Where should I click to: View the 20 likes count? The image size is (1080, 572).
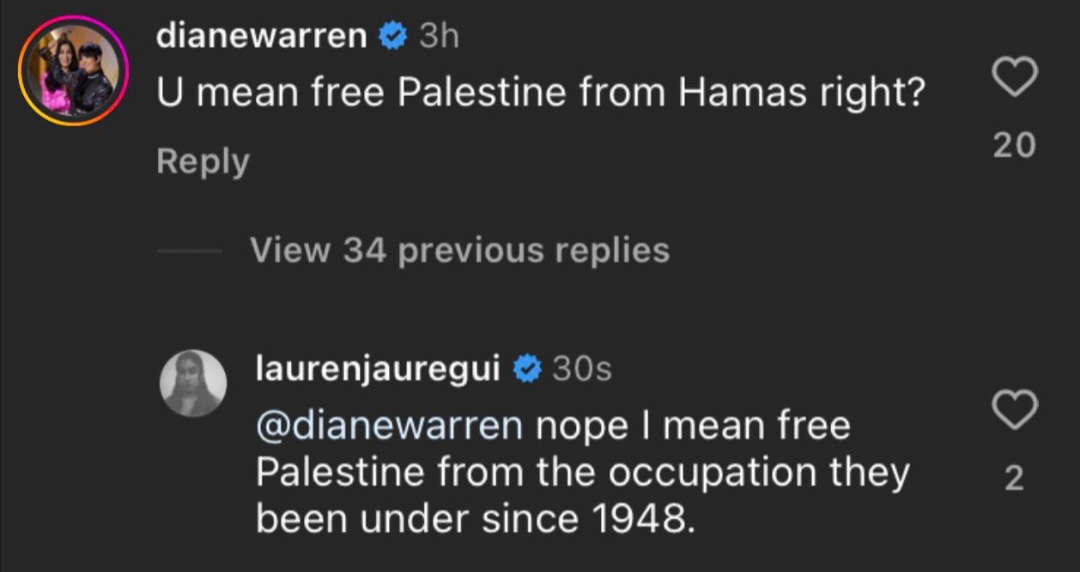1015,145
